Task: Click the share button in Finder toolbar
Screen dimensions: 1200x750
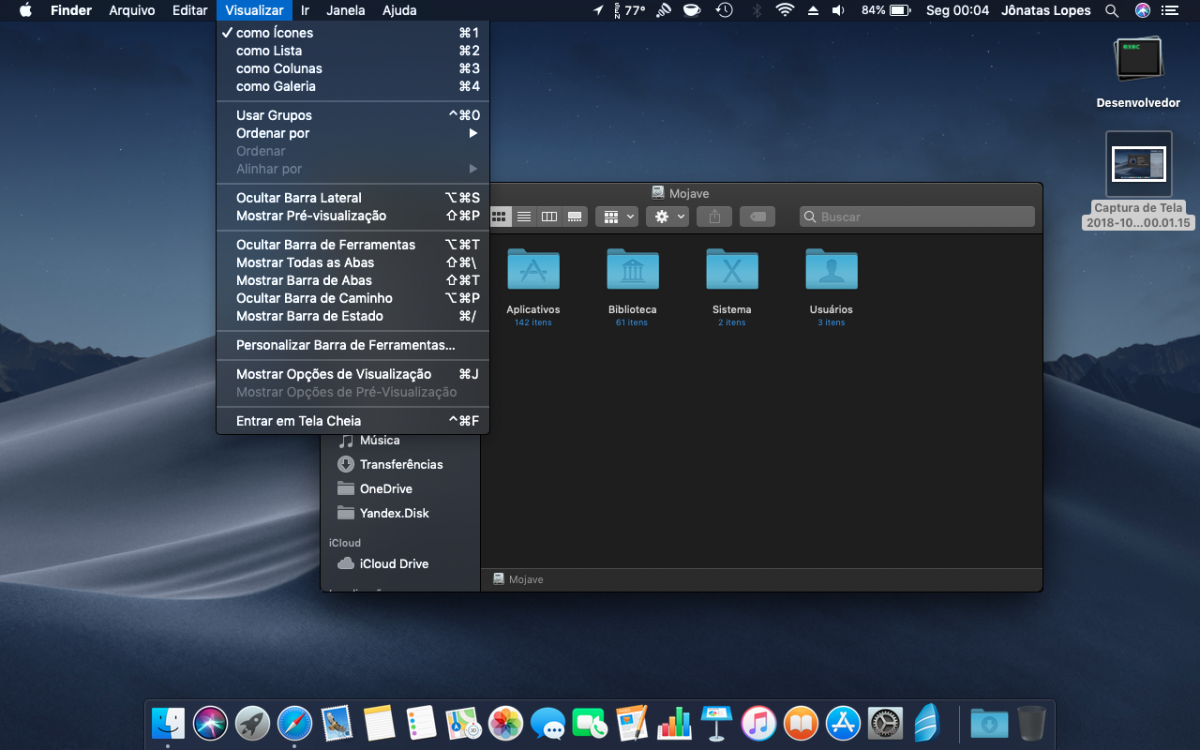Action: click(715, 217)
